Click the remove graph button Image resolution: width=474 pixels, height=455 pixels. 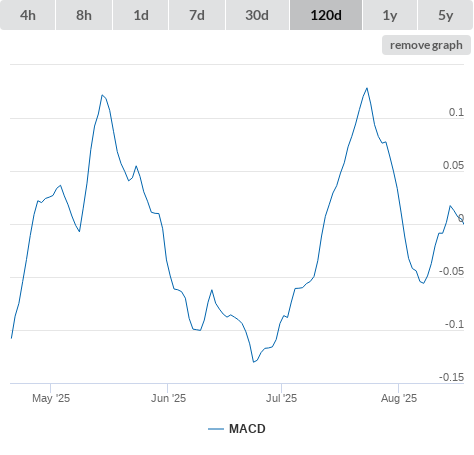point(426,45)
